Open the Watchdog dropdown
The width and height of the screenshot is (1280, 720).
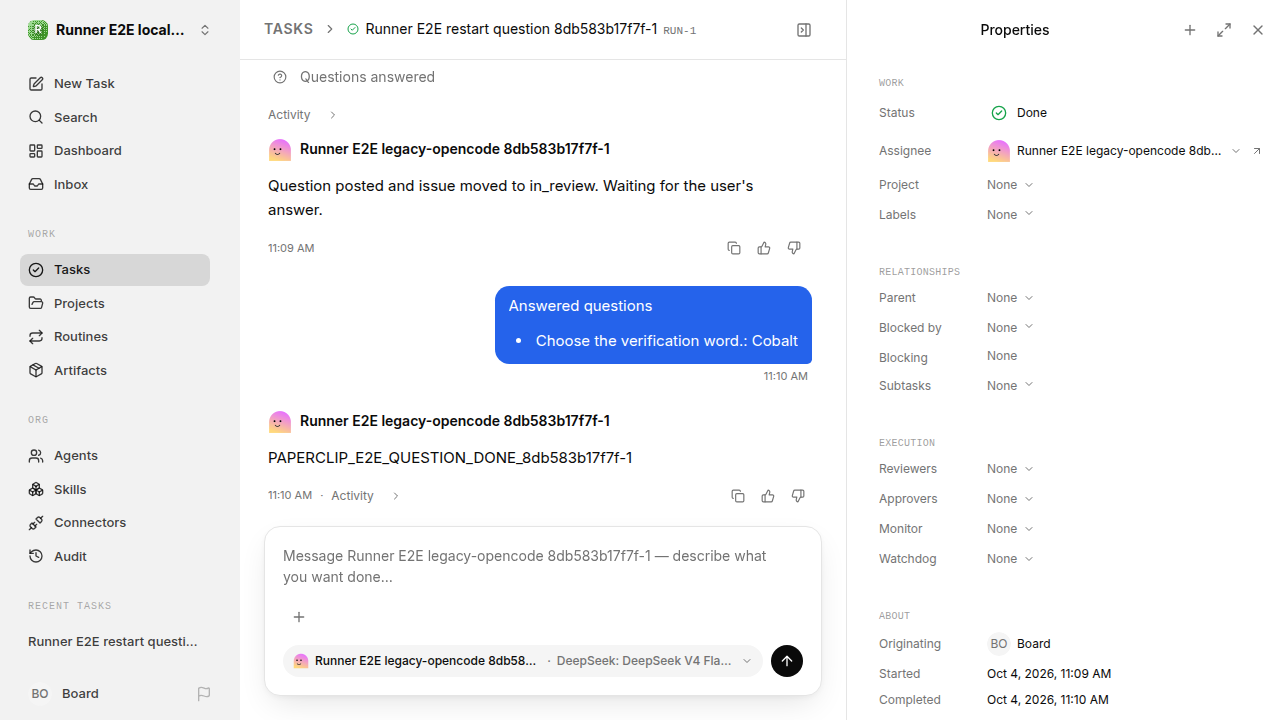[1010, 559]
